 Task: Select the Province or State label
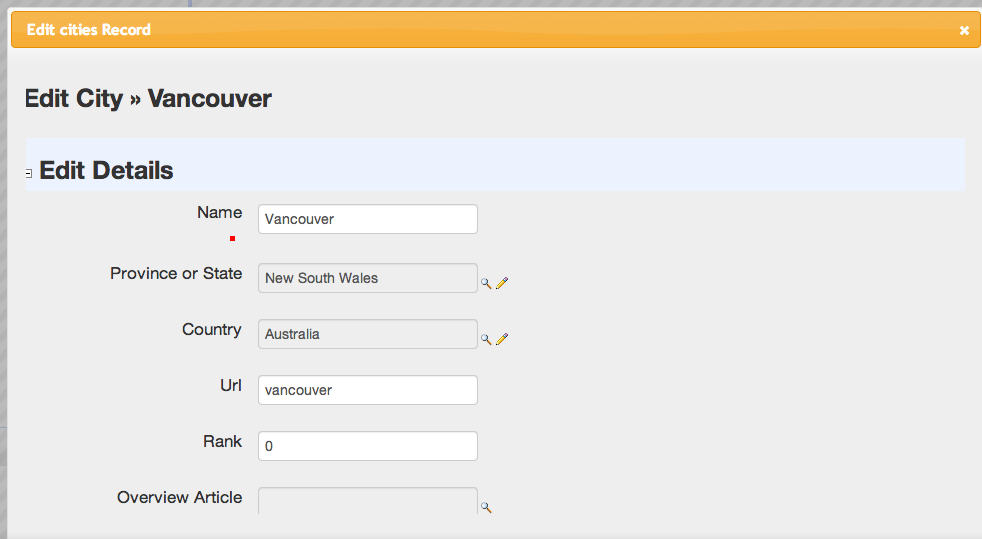176,274
